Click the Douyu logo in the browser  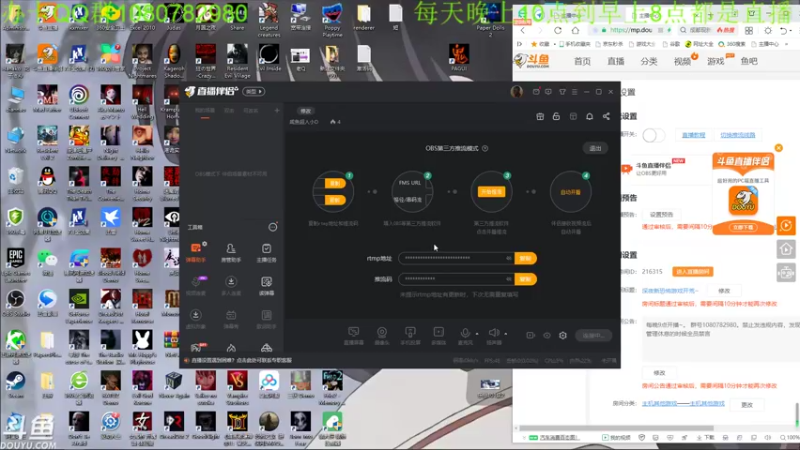(x=532, y=60)
